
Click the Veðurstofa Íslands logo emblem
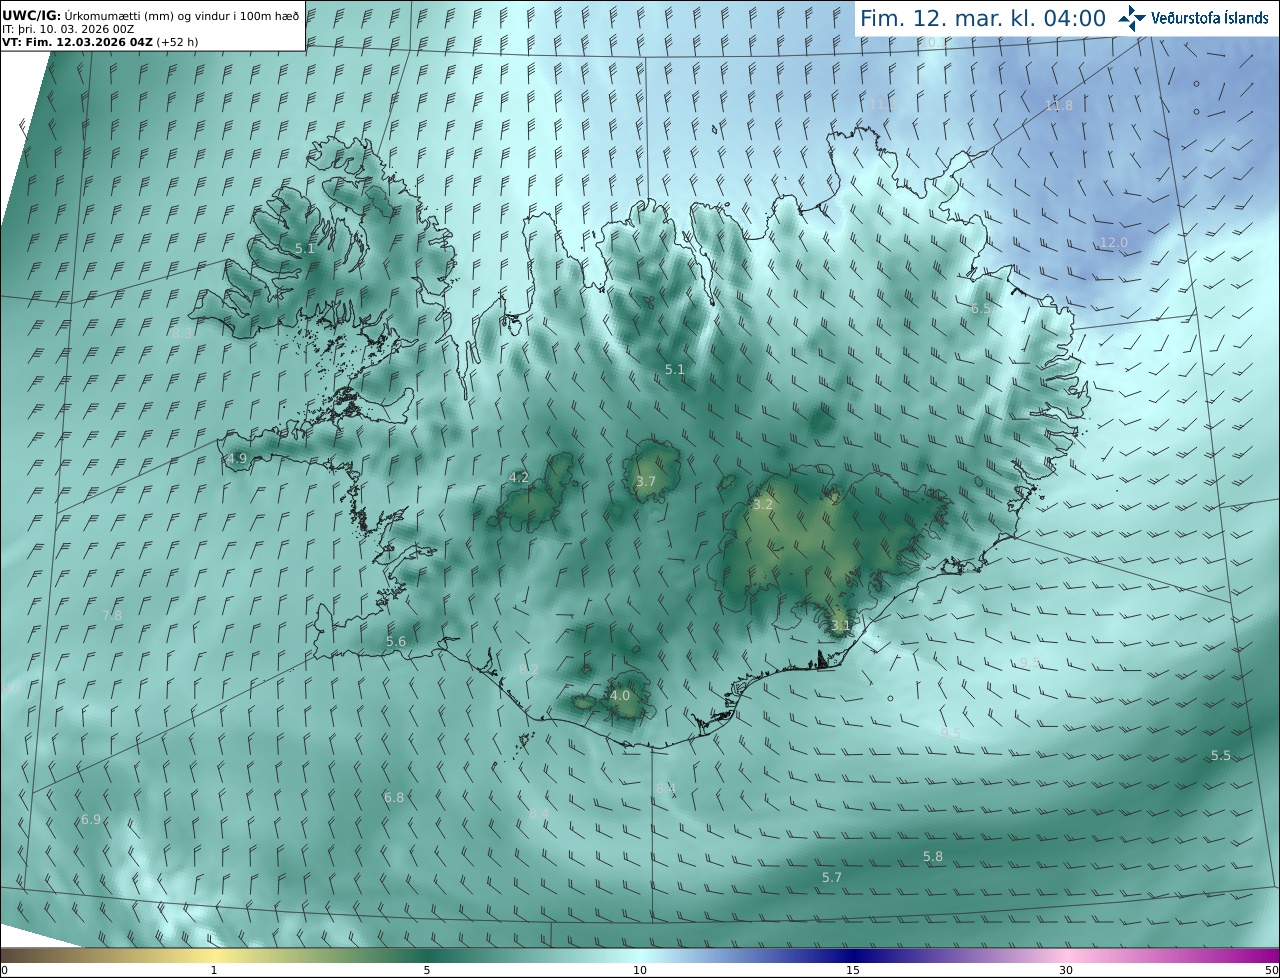[1133, 18]
